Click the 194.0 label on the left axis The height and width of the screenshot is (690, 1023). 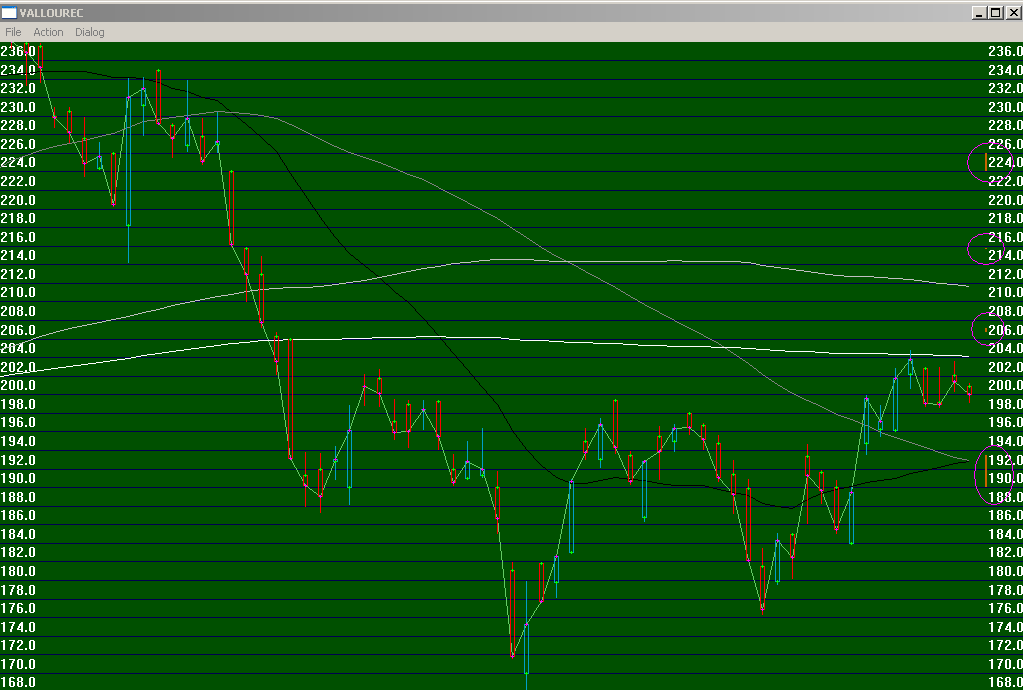[18, 441]
